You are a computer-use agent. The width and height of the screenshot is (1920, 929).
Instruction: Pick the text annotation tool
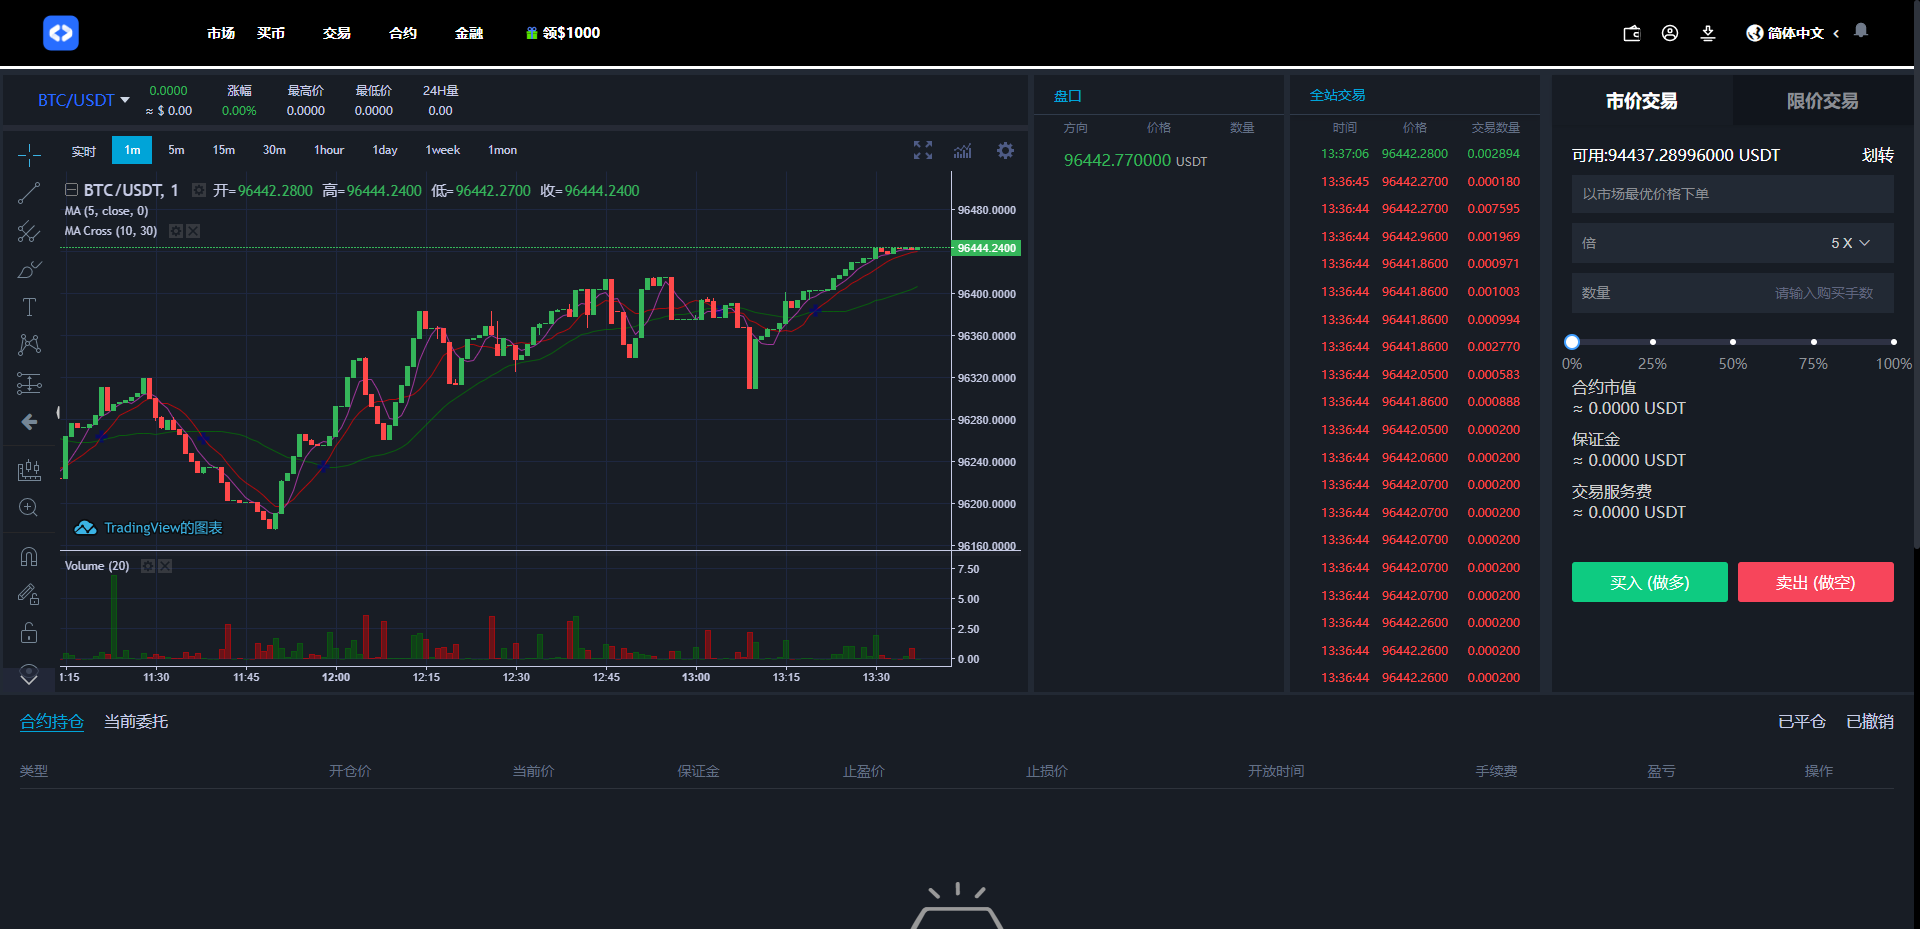coord(29,307)
